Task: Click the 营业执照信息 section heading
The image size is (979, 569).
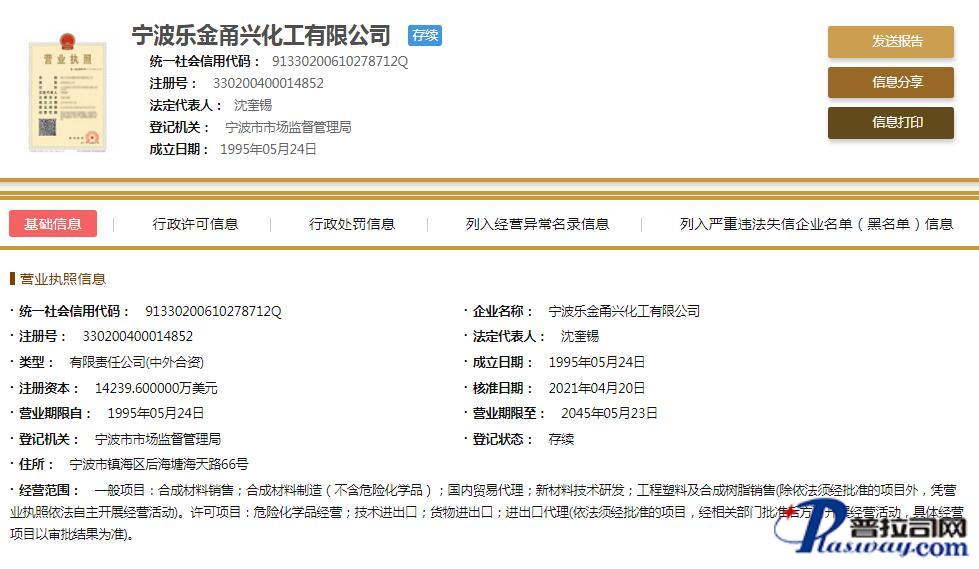Action: pyautogui.click(x=63, y=279)
